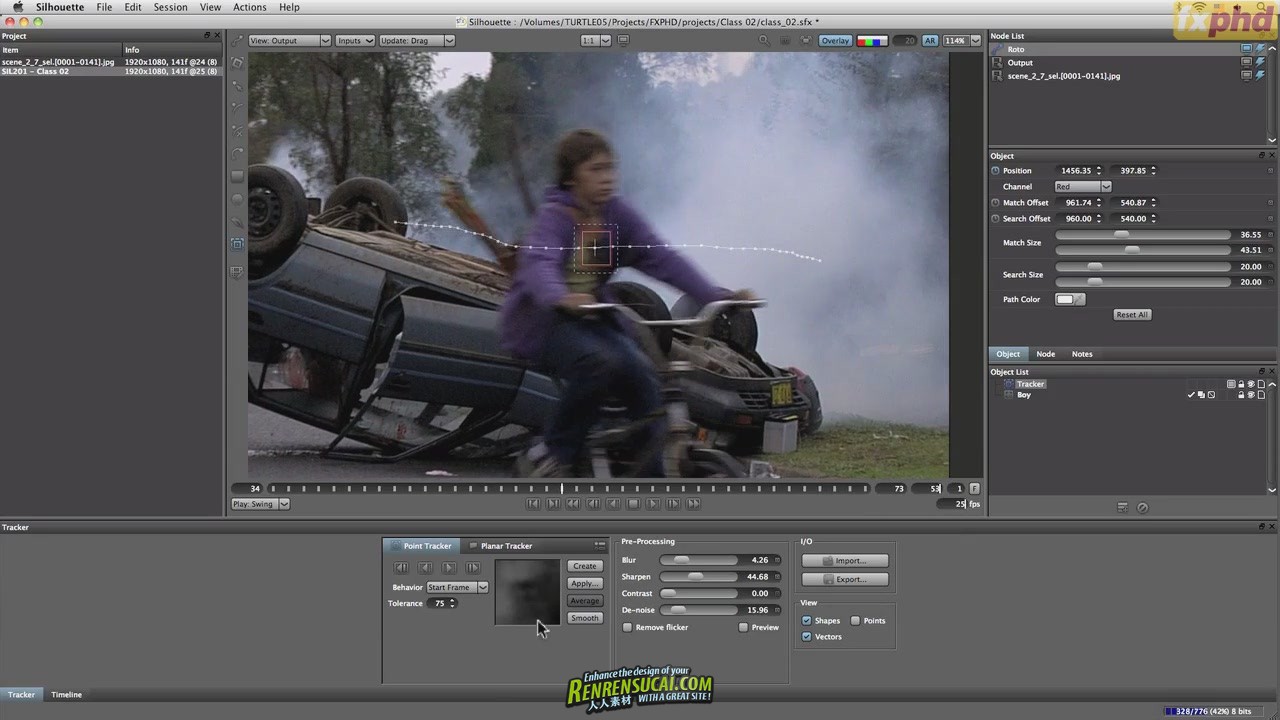The width and height of the screenshot is (1280, 720).
Task: Open the Apple menu
Action: pos(17,7)
